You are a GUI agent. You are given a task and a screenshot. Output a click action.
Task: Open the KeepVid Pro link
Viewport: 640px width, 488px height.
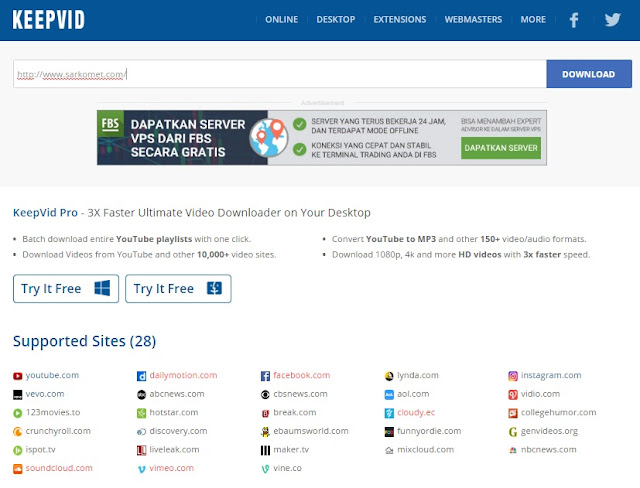click(x=45, y=213)
